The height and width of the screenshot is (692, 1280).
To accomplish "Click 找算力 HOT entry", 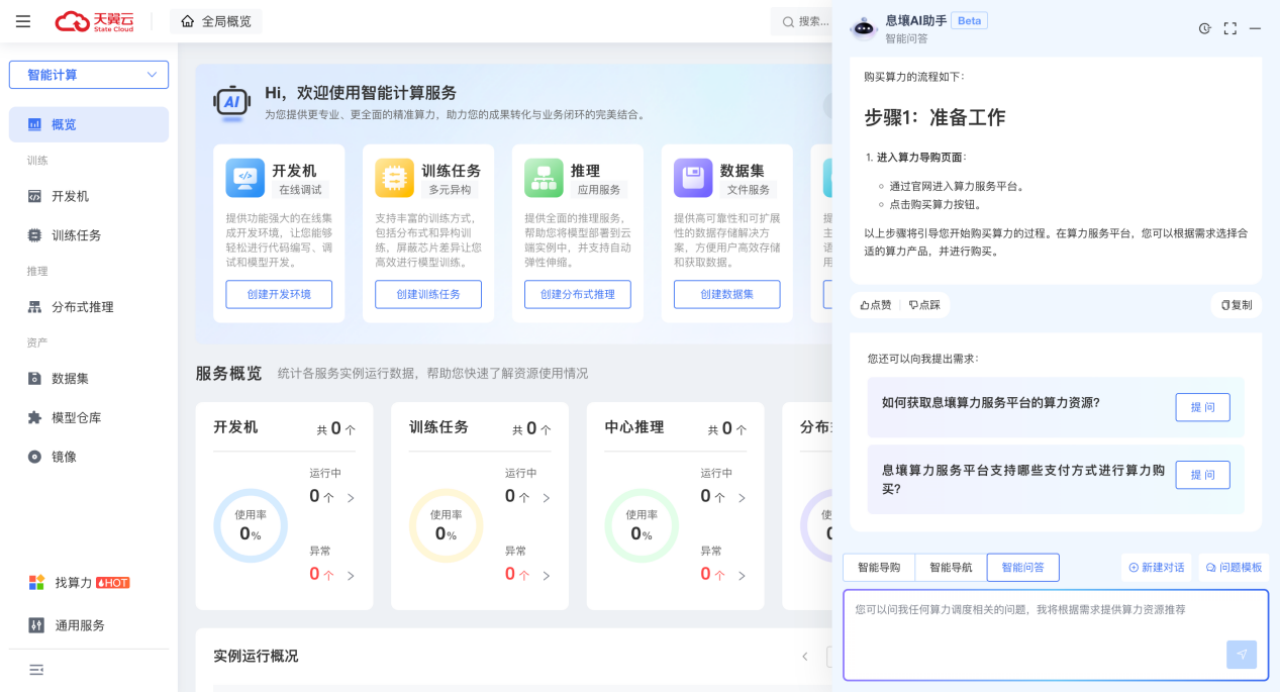I will coord(80,582).
